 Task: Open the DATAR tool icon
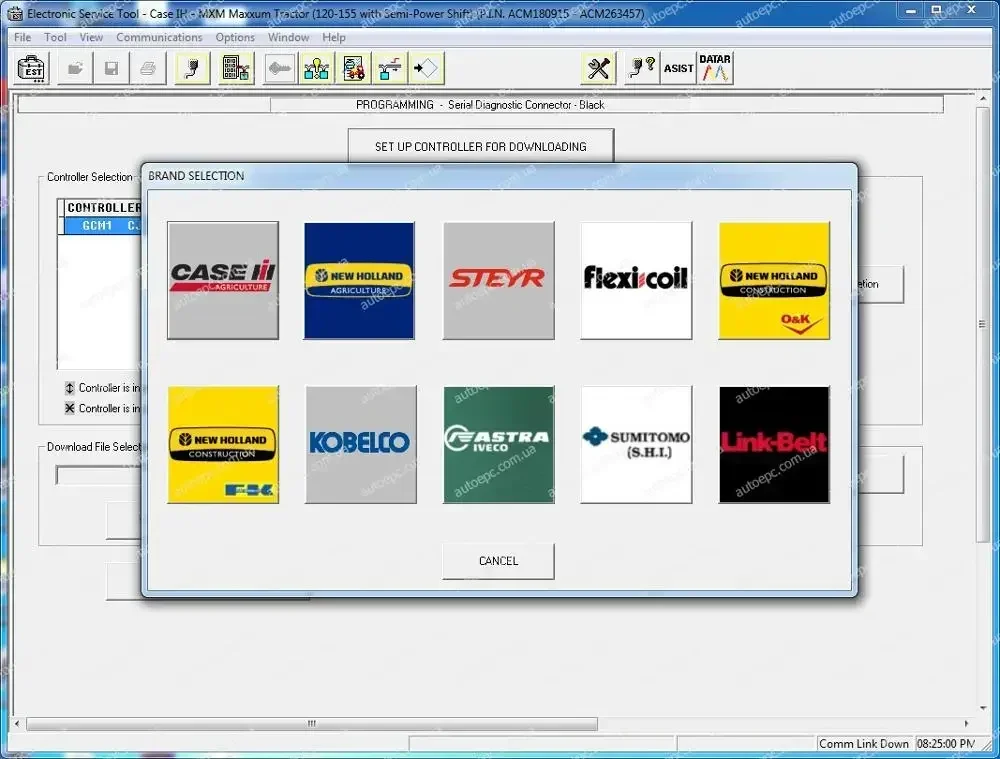(715, 69)
